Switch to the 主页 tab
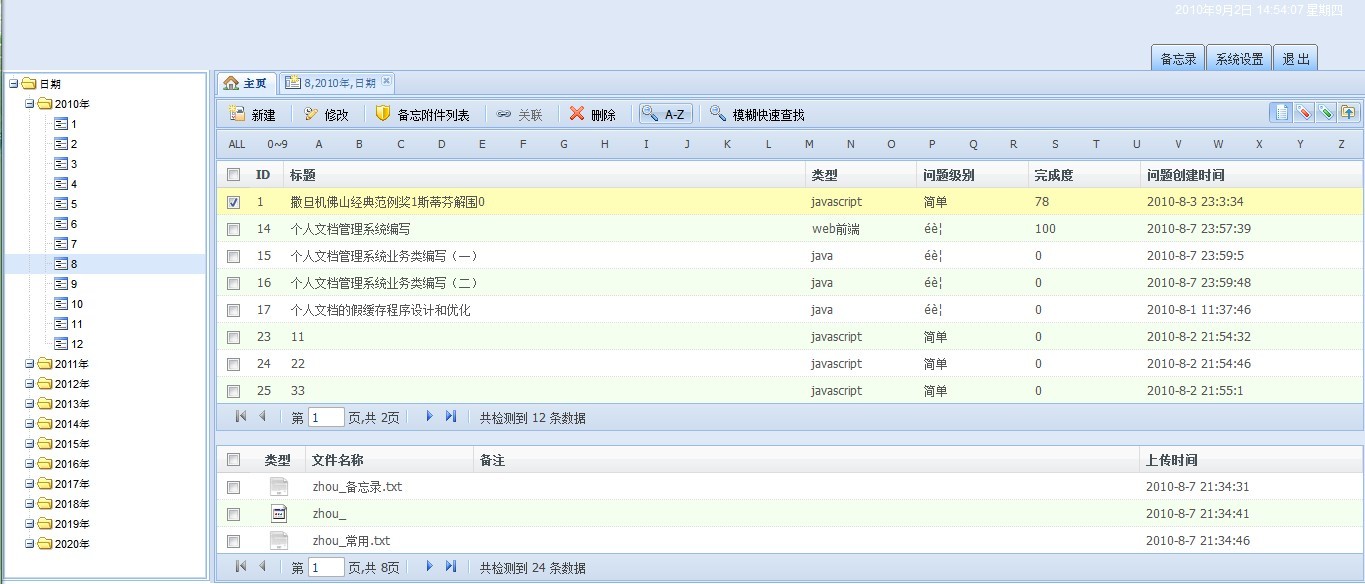This screenshot has height=584, width=1365. [x=245, y=83]
